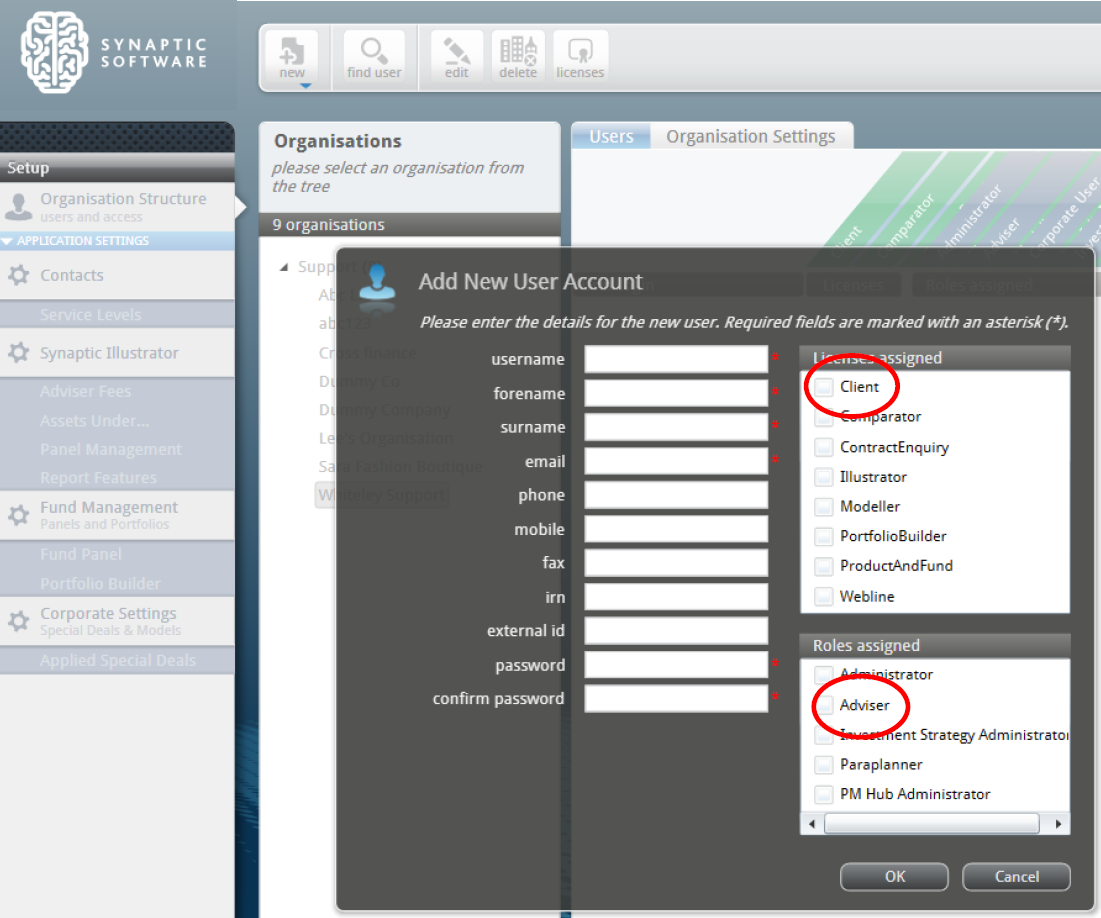The height and width of the screenshot is (918, 1101).
Task: Assign the Adviser role checkbox
Action: (x=824, y=704)
